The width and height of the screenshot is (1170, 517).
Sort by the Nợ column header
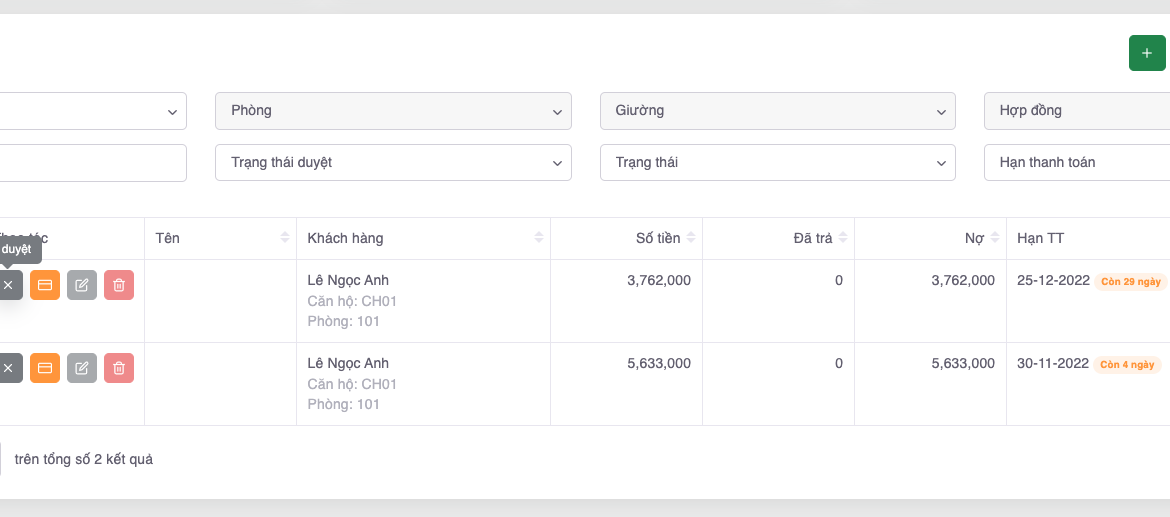(x=995, y=238)
